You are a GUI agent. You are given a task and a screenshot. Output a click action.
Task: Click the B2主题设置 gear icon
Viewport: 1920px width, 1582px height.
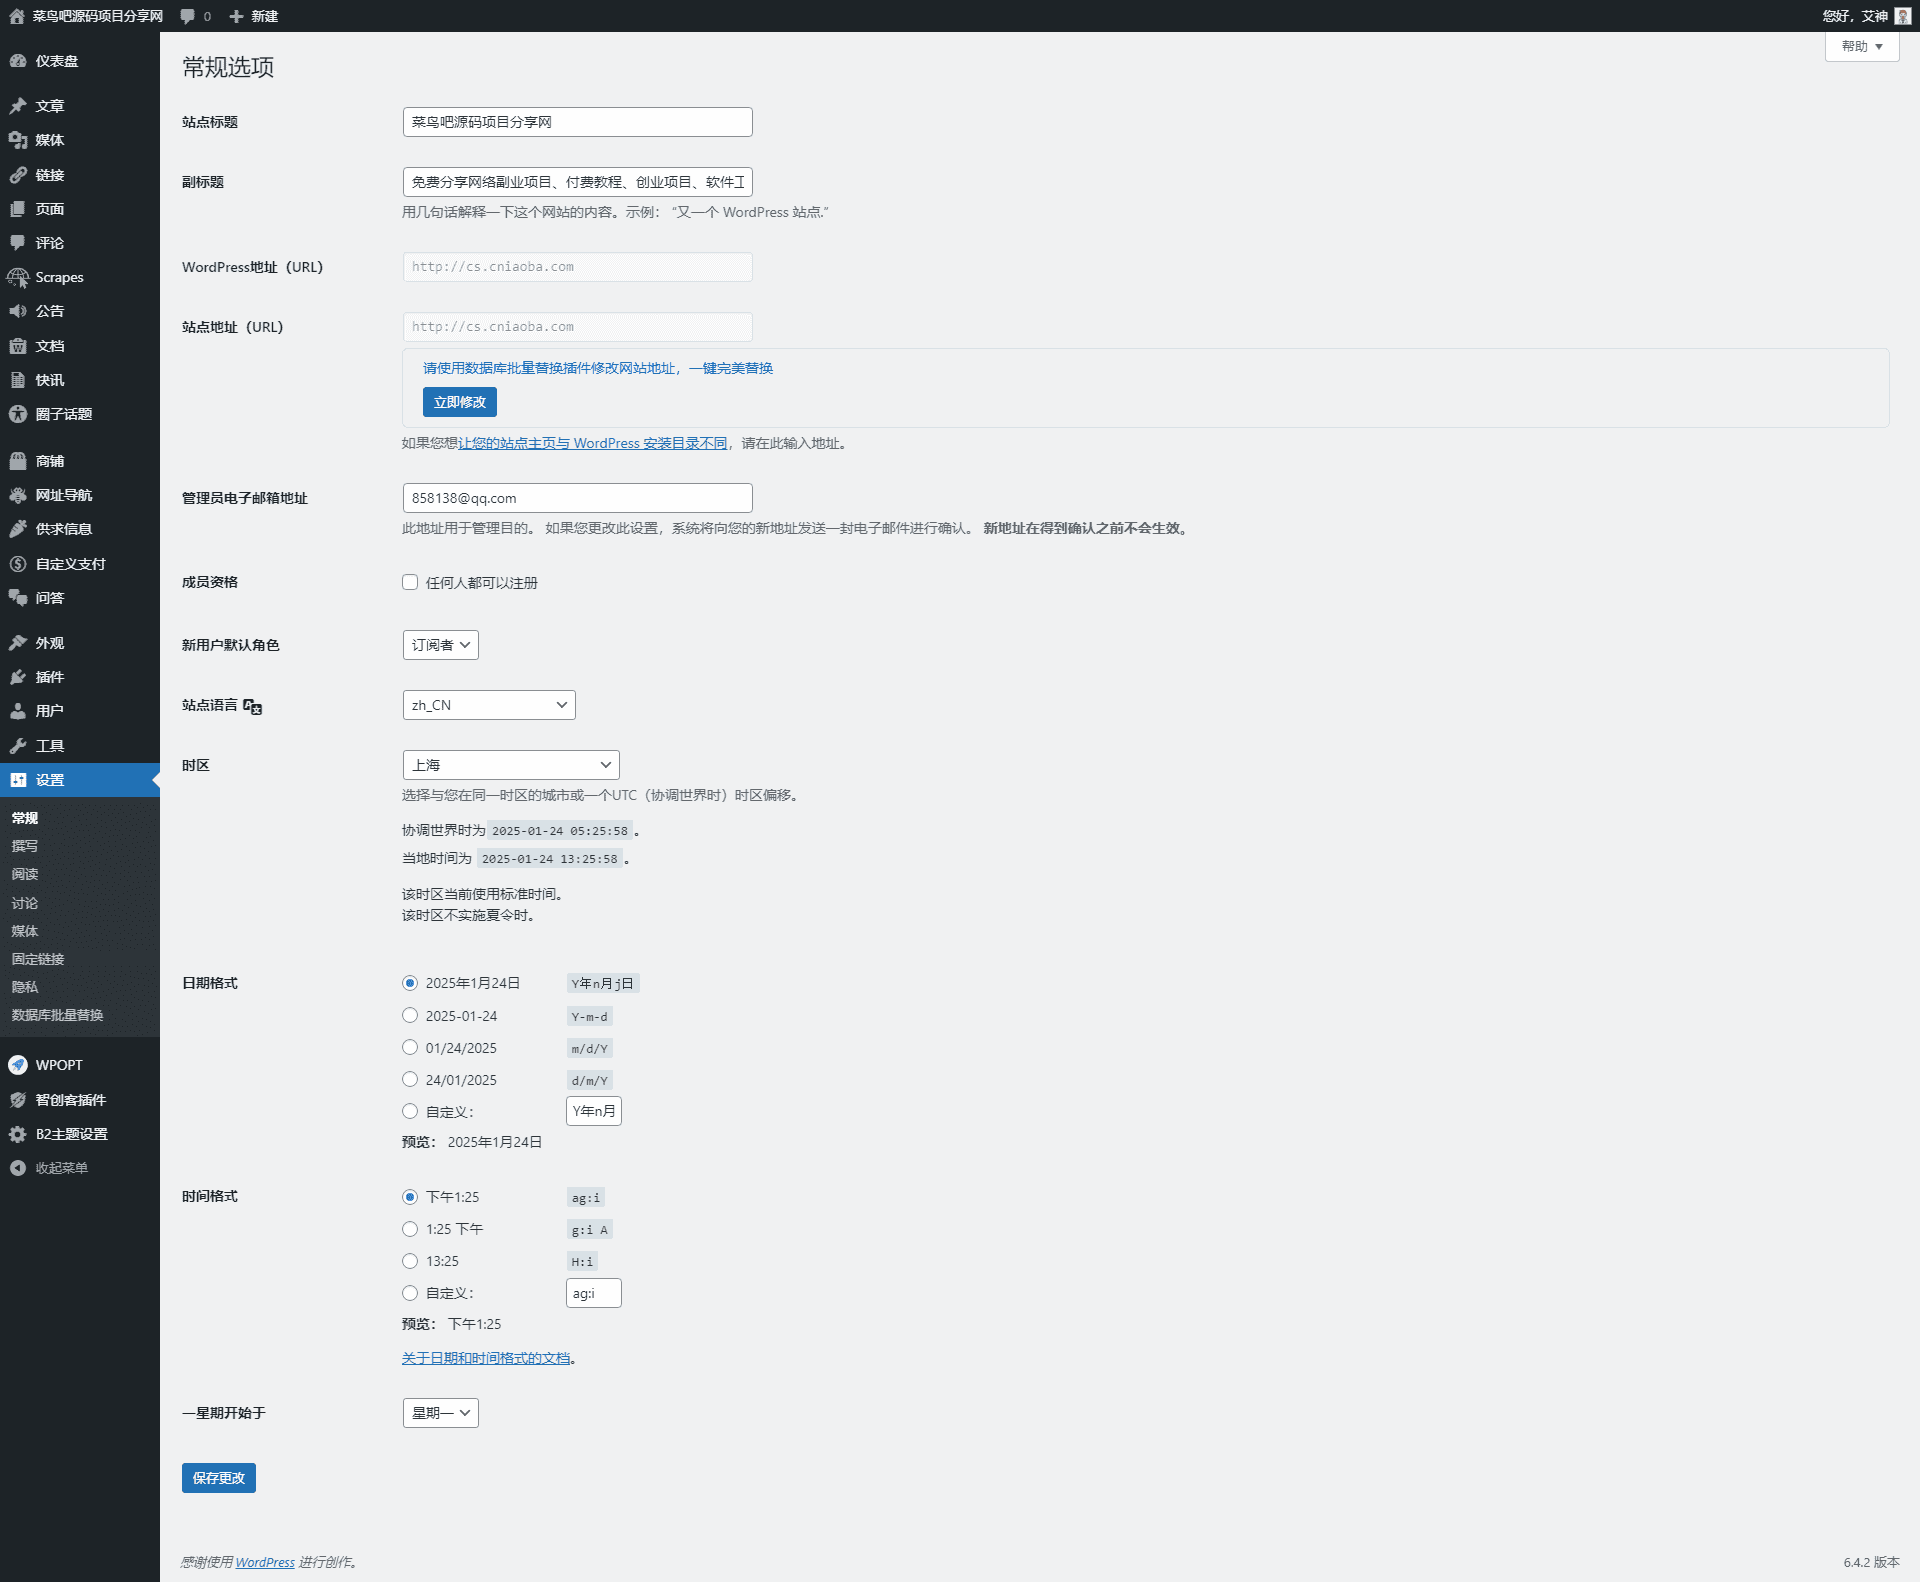(x=18, y=1134)
